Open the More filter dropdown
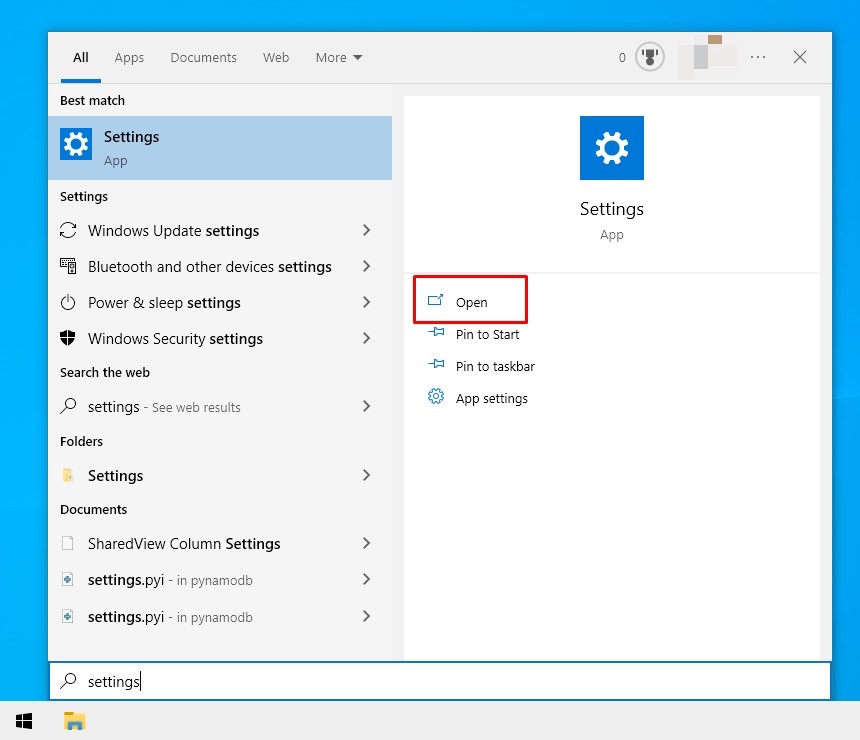Image resolution: width=860 pixels, height=740 pixels. (338, 57)
